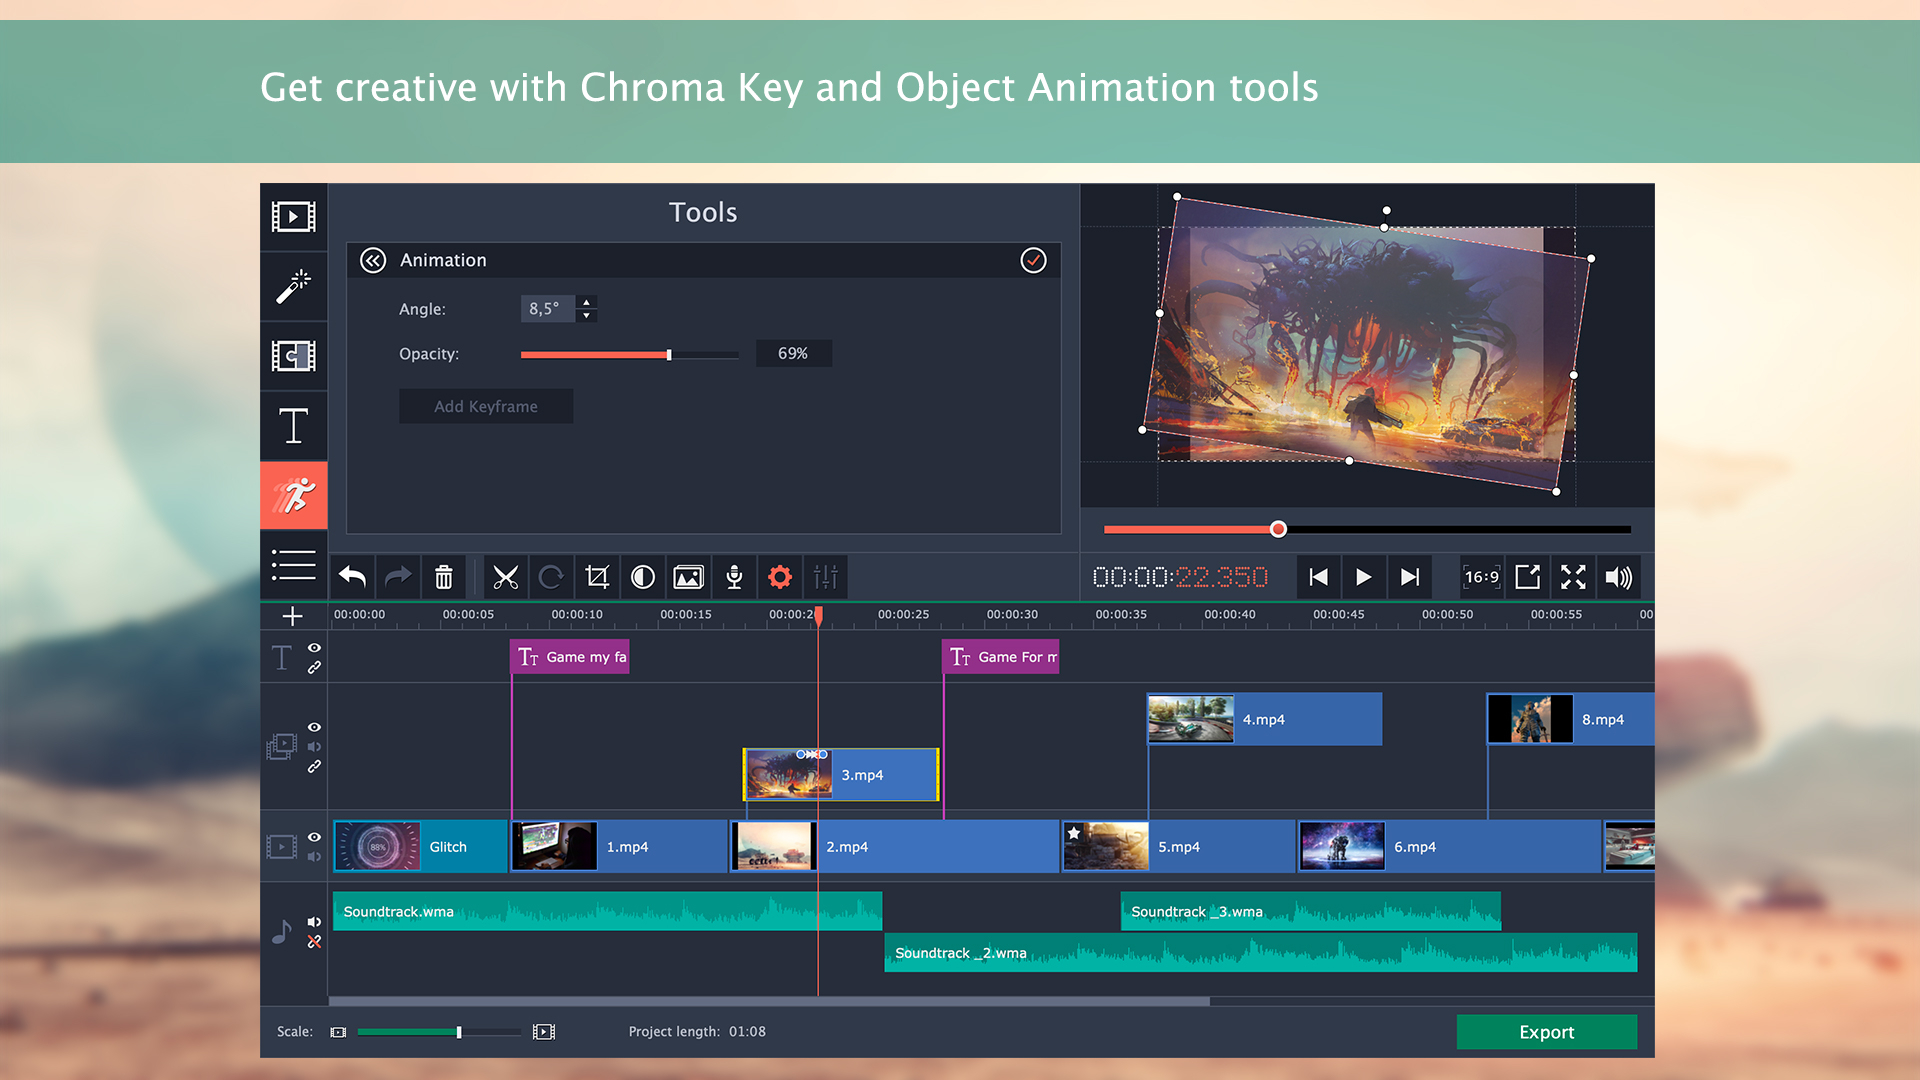The height and width of the screenshot is (1080, 1920).
Task: Rotate the clip with the rotate icon
Action: click(x=551, y=577)
